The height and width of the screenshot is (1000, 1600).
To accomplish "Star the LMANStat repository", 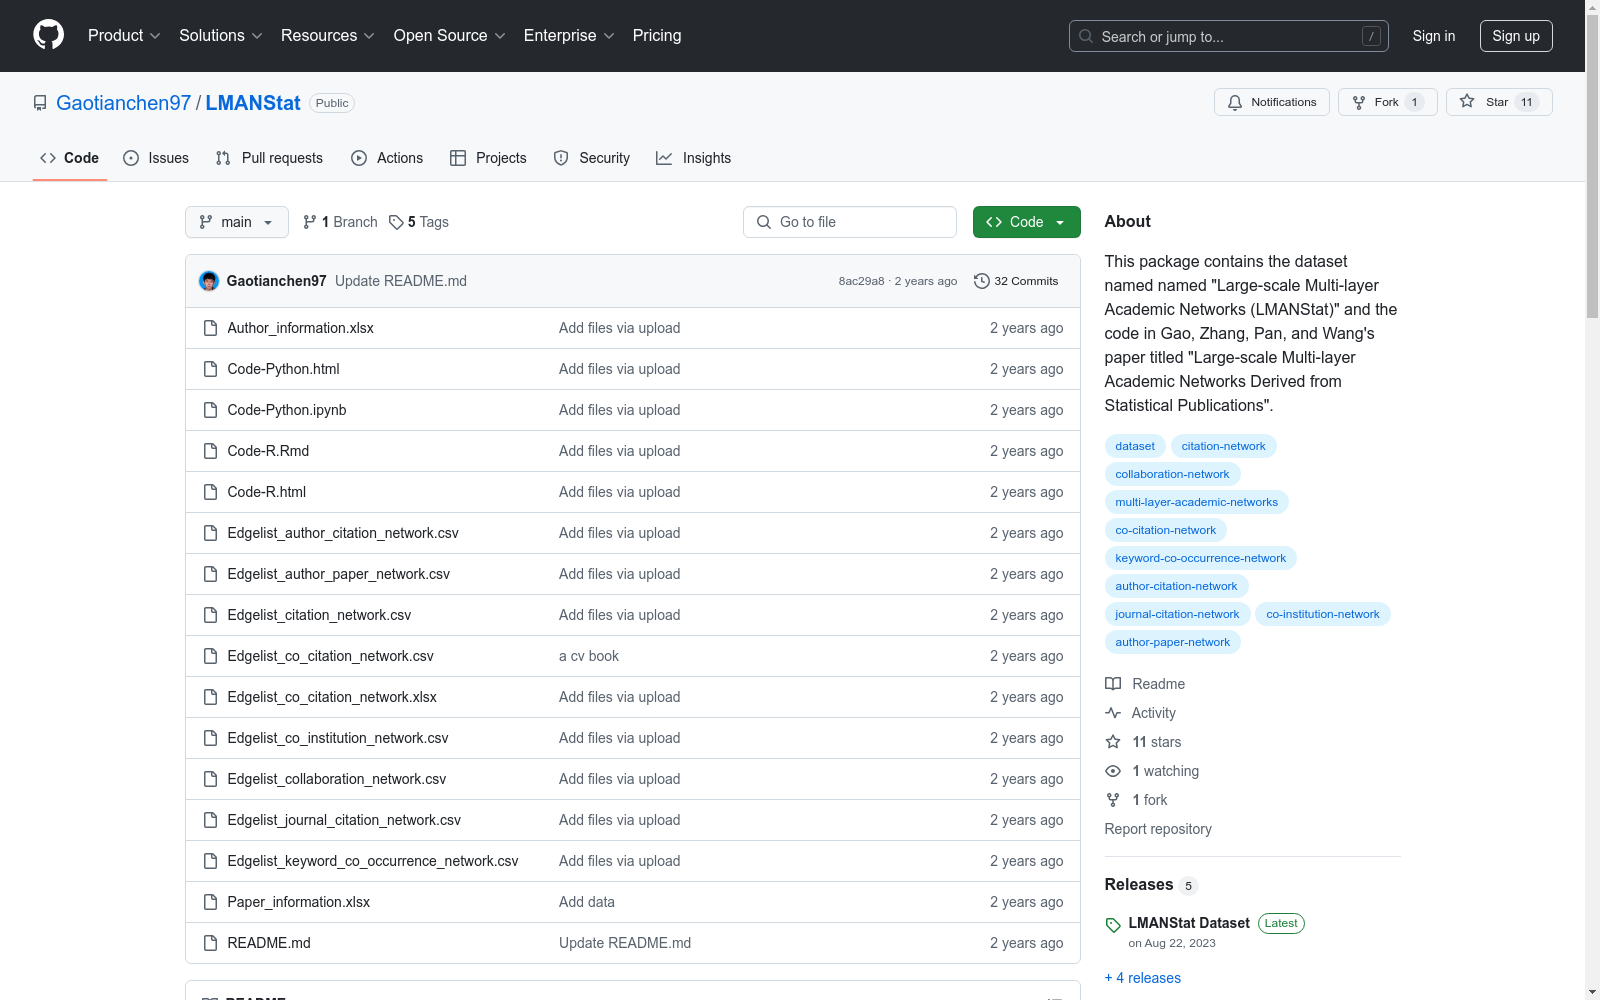I will click(x=1499, y=102).
